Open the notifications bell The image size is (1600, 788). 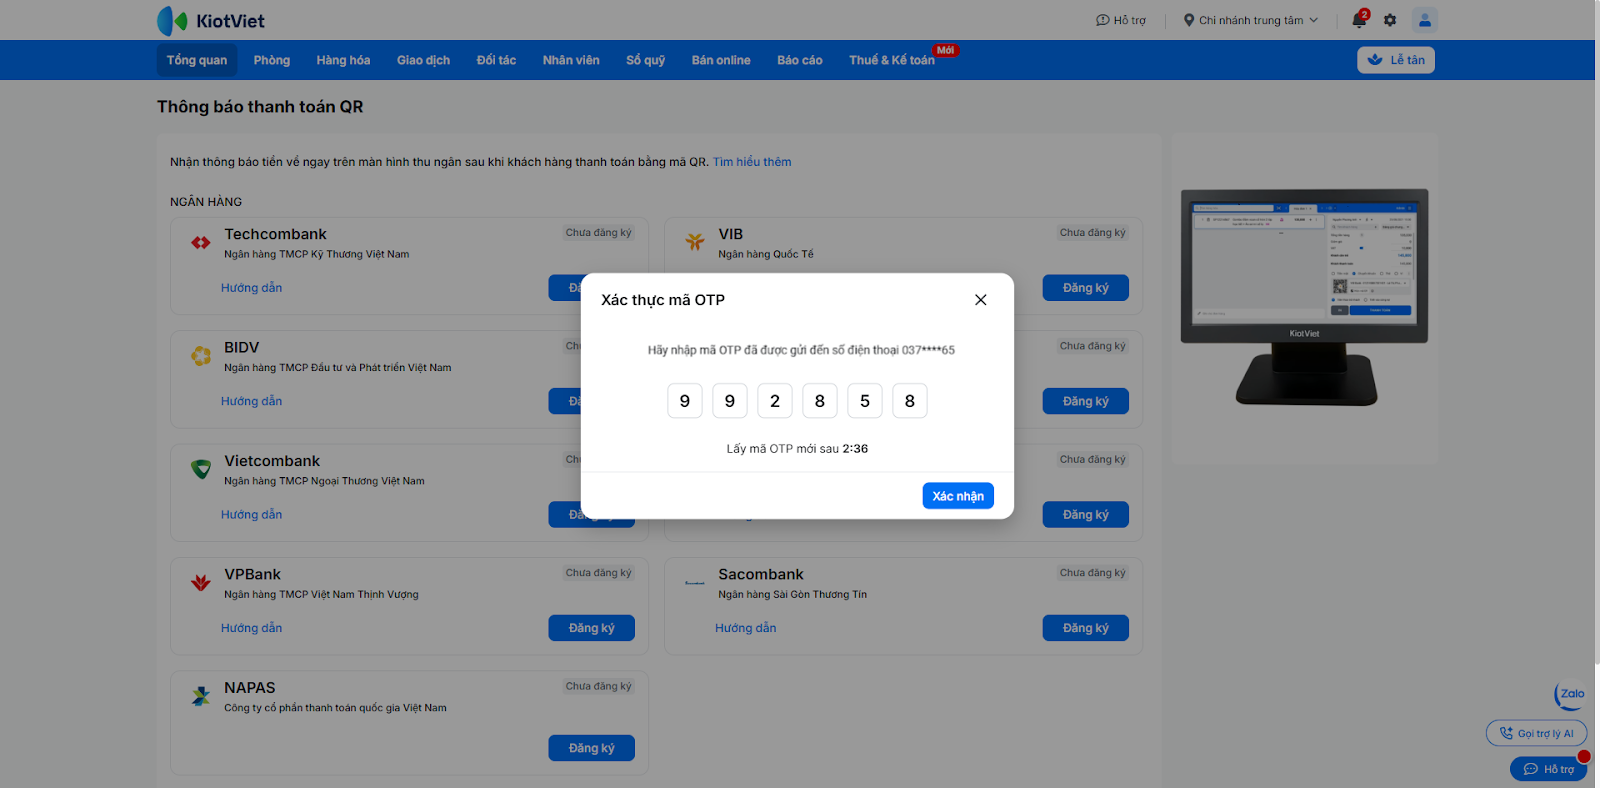point(1359,19)
